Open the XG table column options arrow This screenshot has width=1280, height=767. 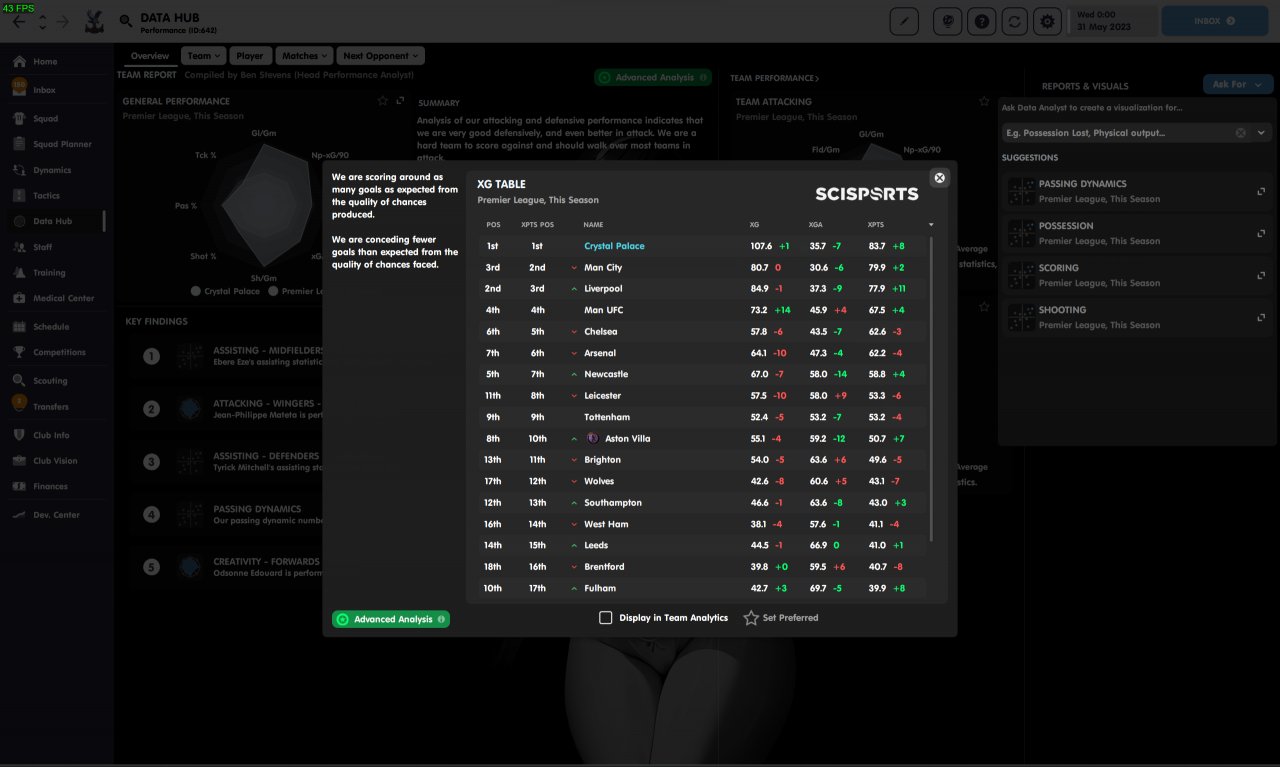coord(931,225)
